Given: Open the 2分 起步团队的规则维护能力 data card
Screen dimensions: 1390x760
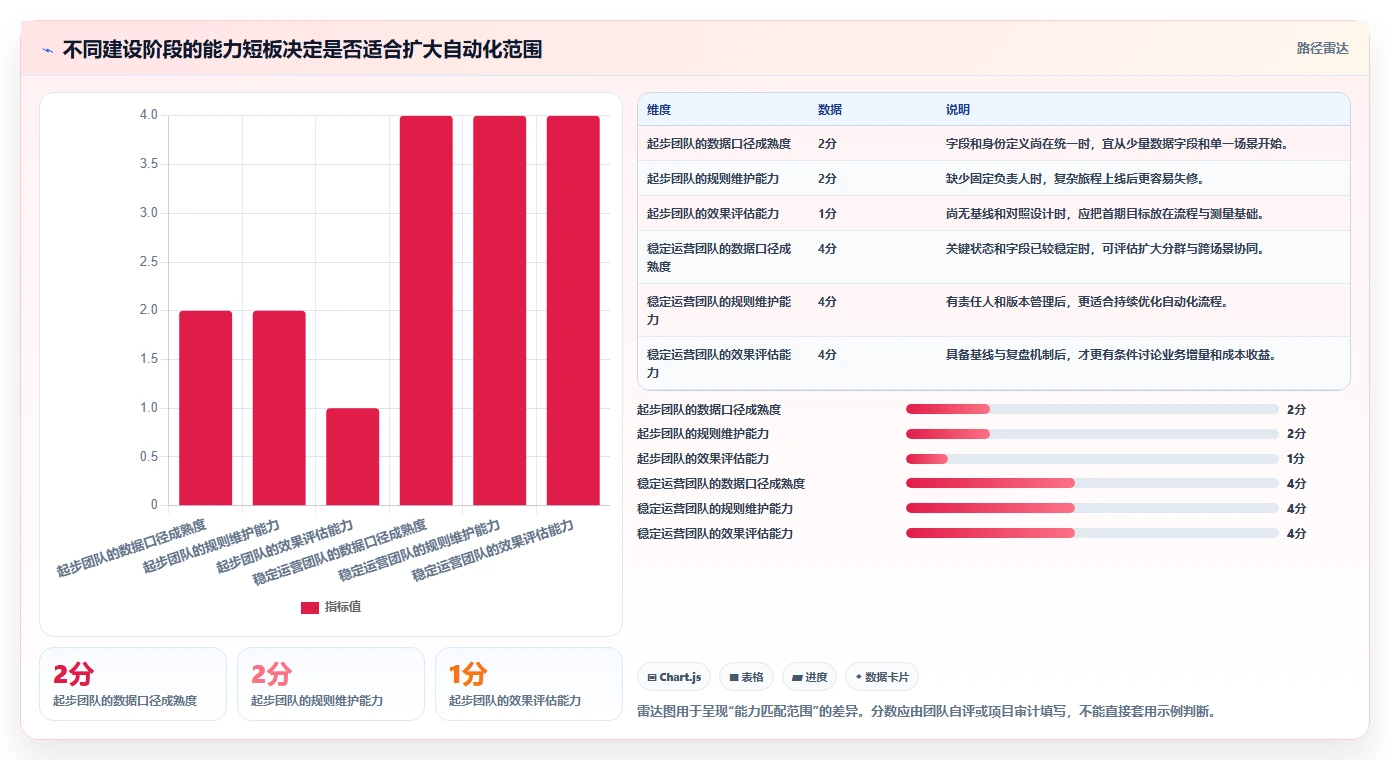Looking at the screenshot, I should 331,684.
